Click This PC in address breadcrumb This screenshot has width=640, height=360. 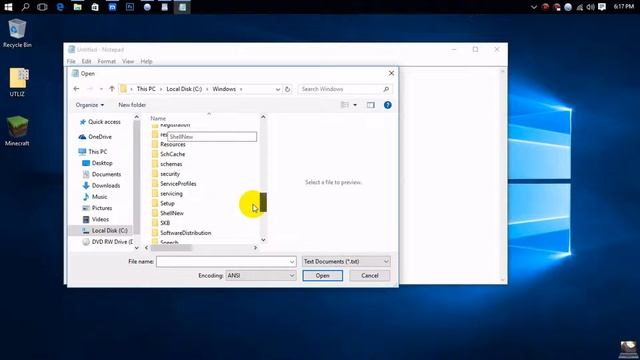point(146,89)
